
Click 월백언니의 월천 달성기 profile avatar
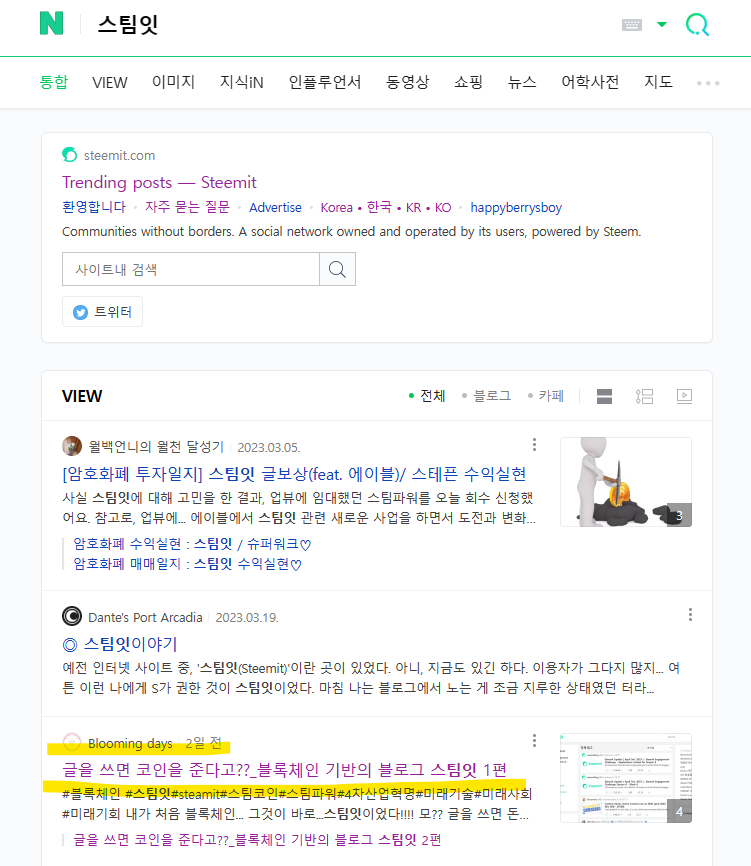coord(72,446)
